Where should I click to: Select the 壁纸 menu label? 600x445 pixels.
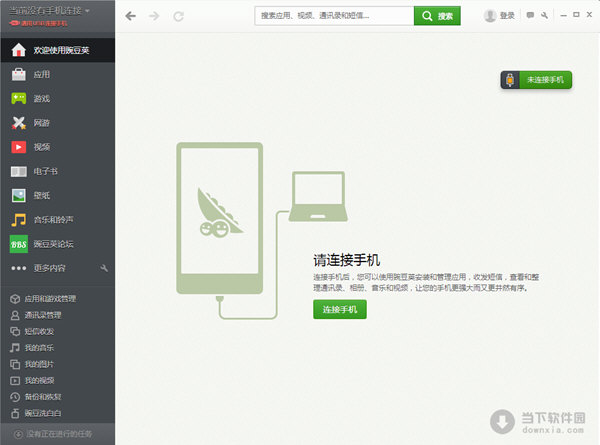pyautogui.click(x=42, y=196)
